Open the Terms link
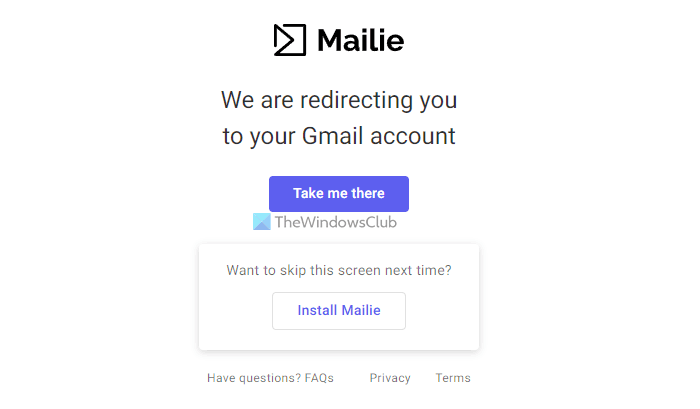The width and height of the screenshot is (700, 409). click(453, 378)
